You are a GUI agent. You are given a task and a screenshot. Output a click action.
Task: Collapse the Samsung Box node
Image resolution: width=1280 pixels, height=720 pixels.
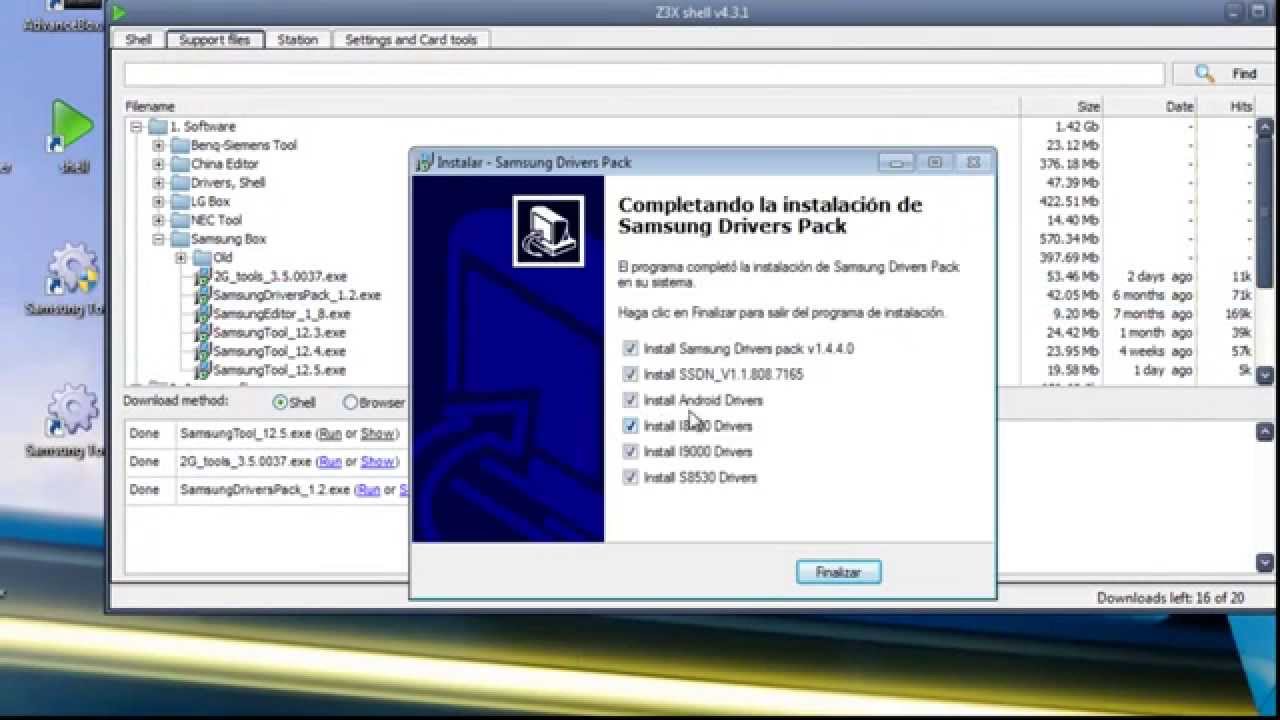[158, 239]
